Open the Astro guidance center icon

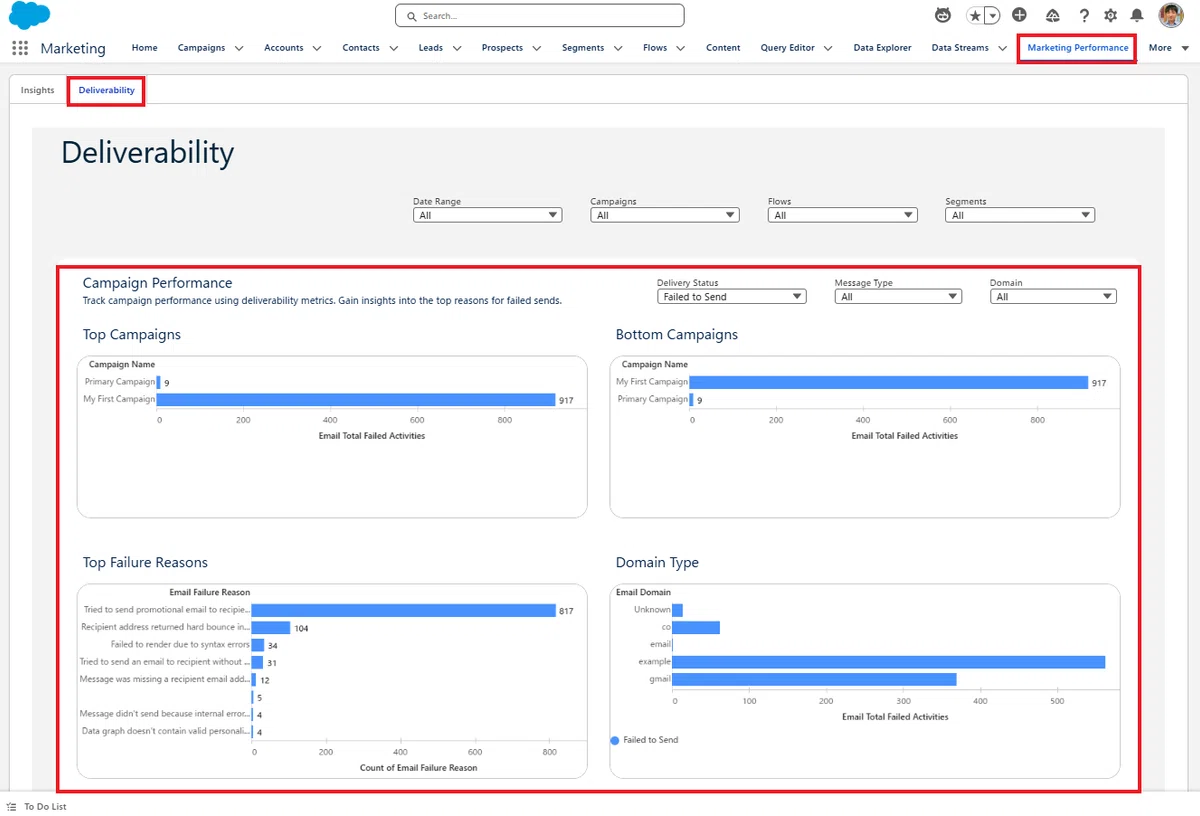pyautogui.click(x=943, y=15)
